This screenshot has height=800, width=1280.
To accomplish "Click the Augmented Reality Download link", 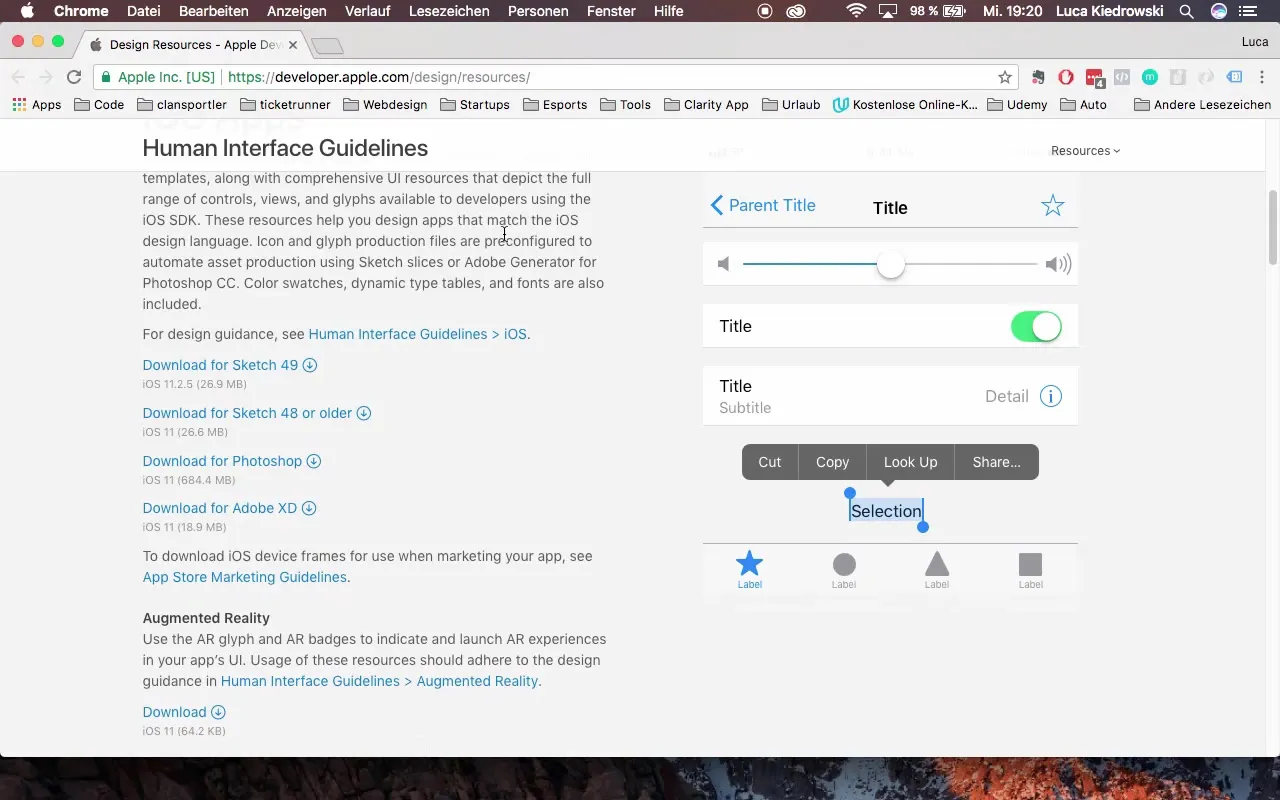I will coord(184,712).
